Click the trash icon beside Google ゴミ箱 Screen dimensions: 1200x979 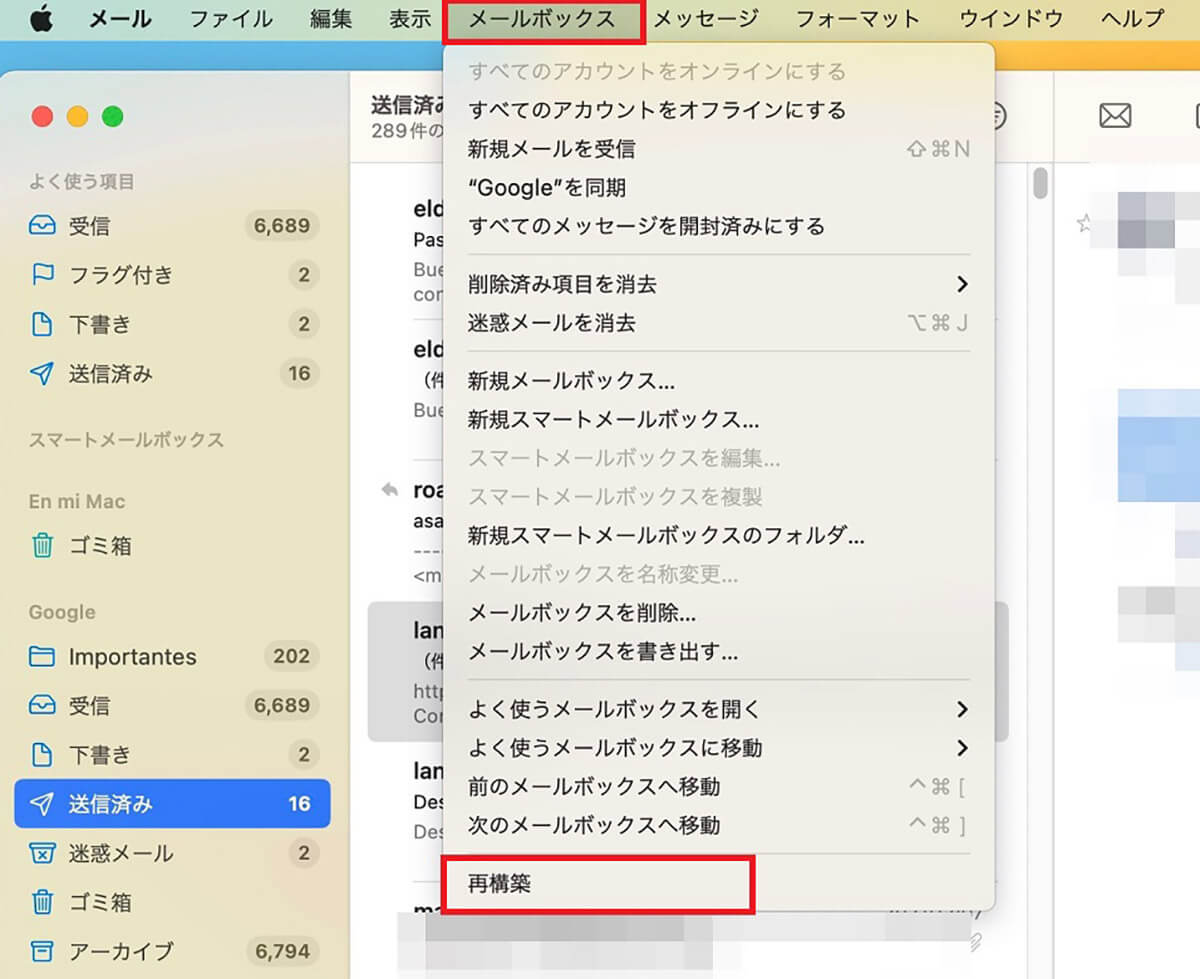coord(42,902)
